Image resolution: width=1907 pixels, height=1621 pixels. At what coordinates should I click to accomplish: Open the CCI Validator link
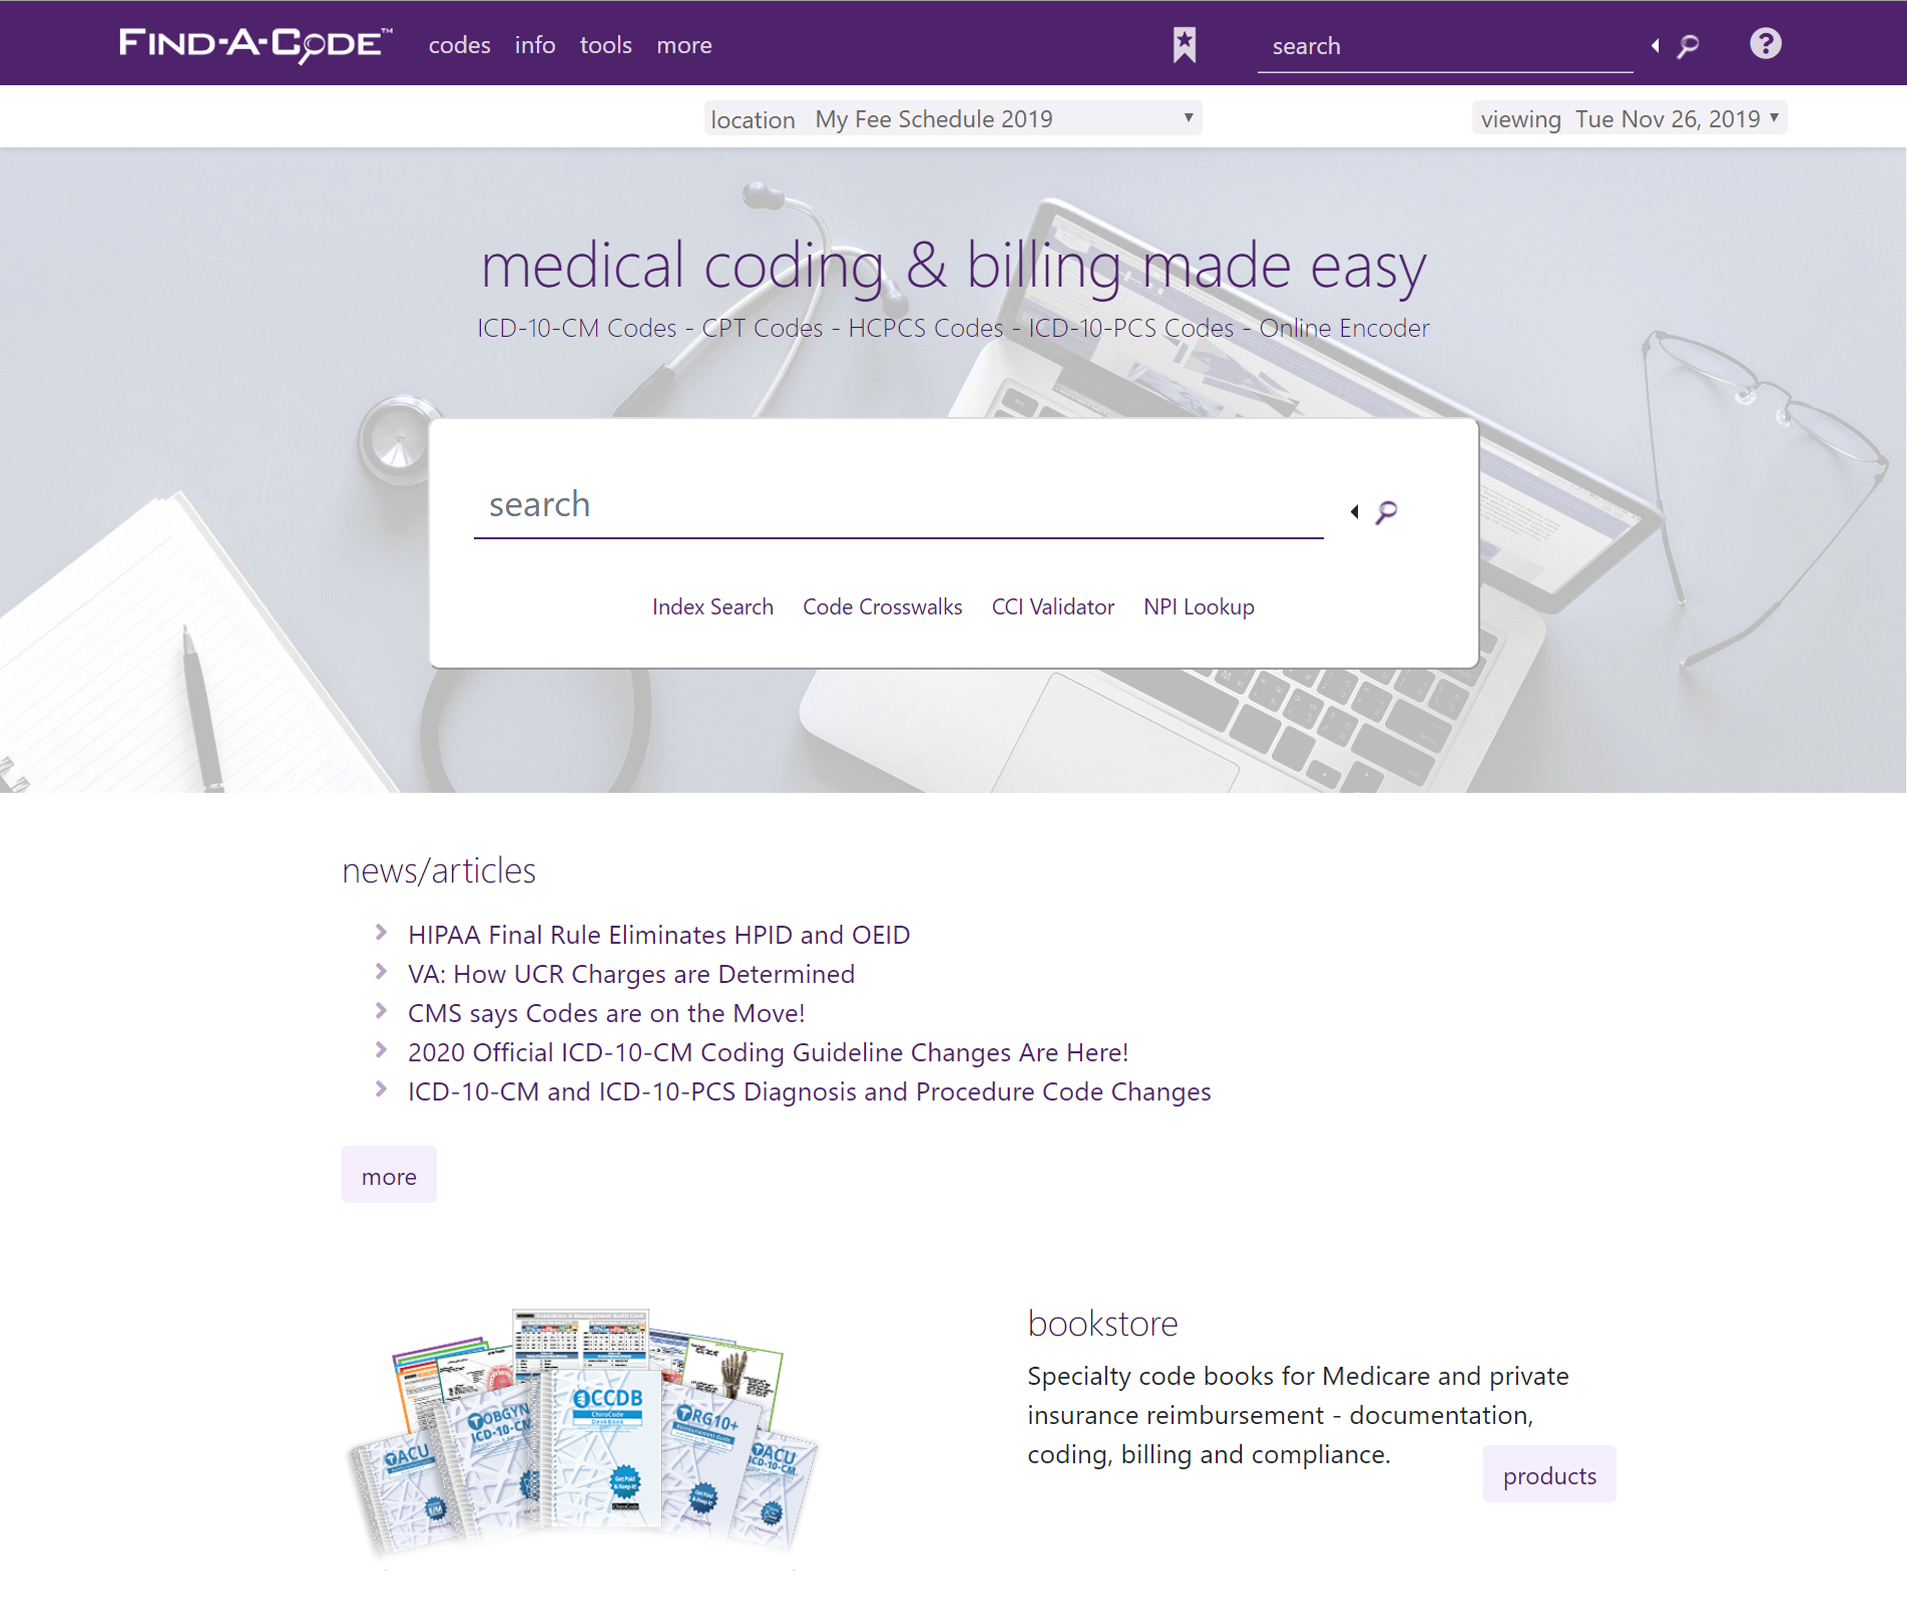[x=1052, y=607]
